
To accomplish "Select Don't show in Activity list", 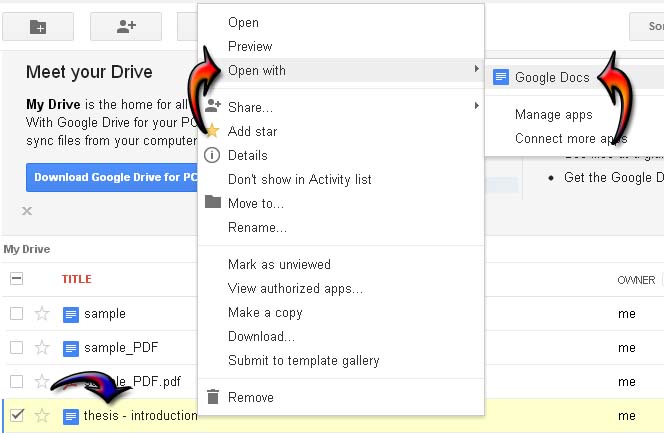I will [x=341, y=179].
